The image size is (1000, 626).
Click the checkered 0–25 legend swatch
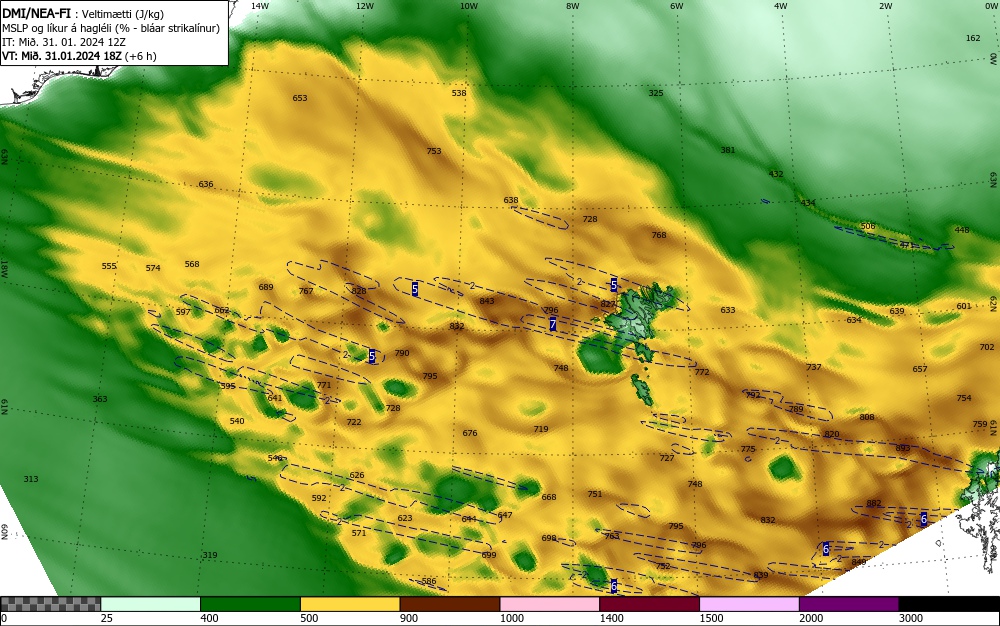tap(51, 604)
